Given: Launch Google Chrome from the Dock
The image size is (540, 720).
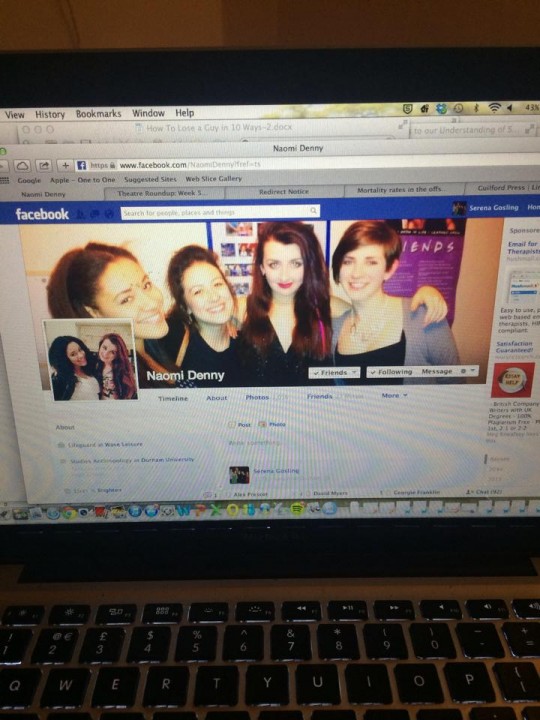Looking at the screenshot, I should (69, 513).
